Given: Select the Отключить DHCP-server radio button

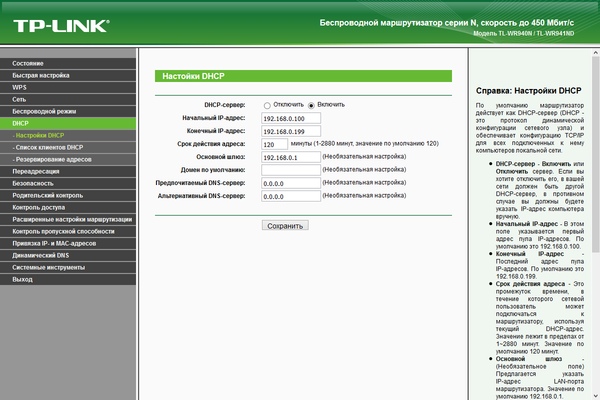Looking at the screenshot, I should pyautogui.click(x=267, y=105).
